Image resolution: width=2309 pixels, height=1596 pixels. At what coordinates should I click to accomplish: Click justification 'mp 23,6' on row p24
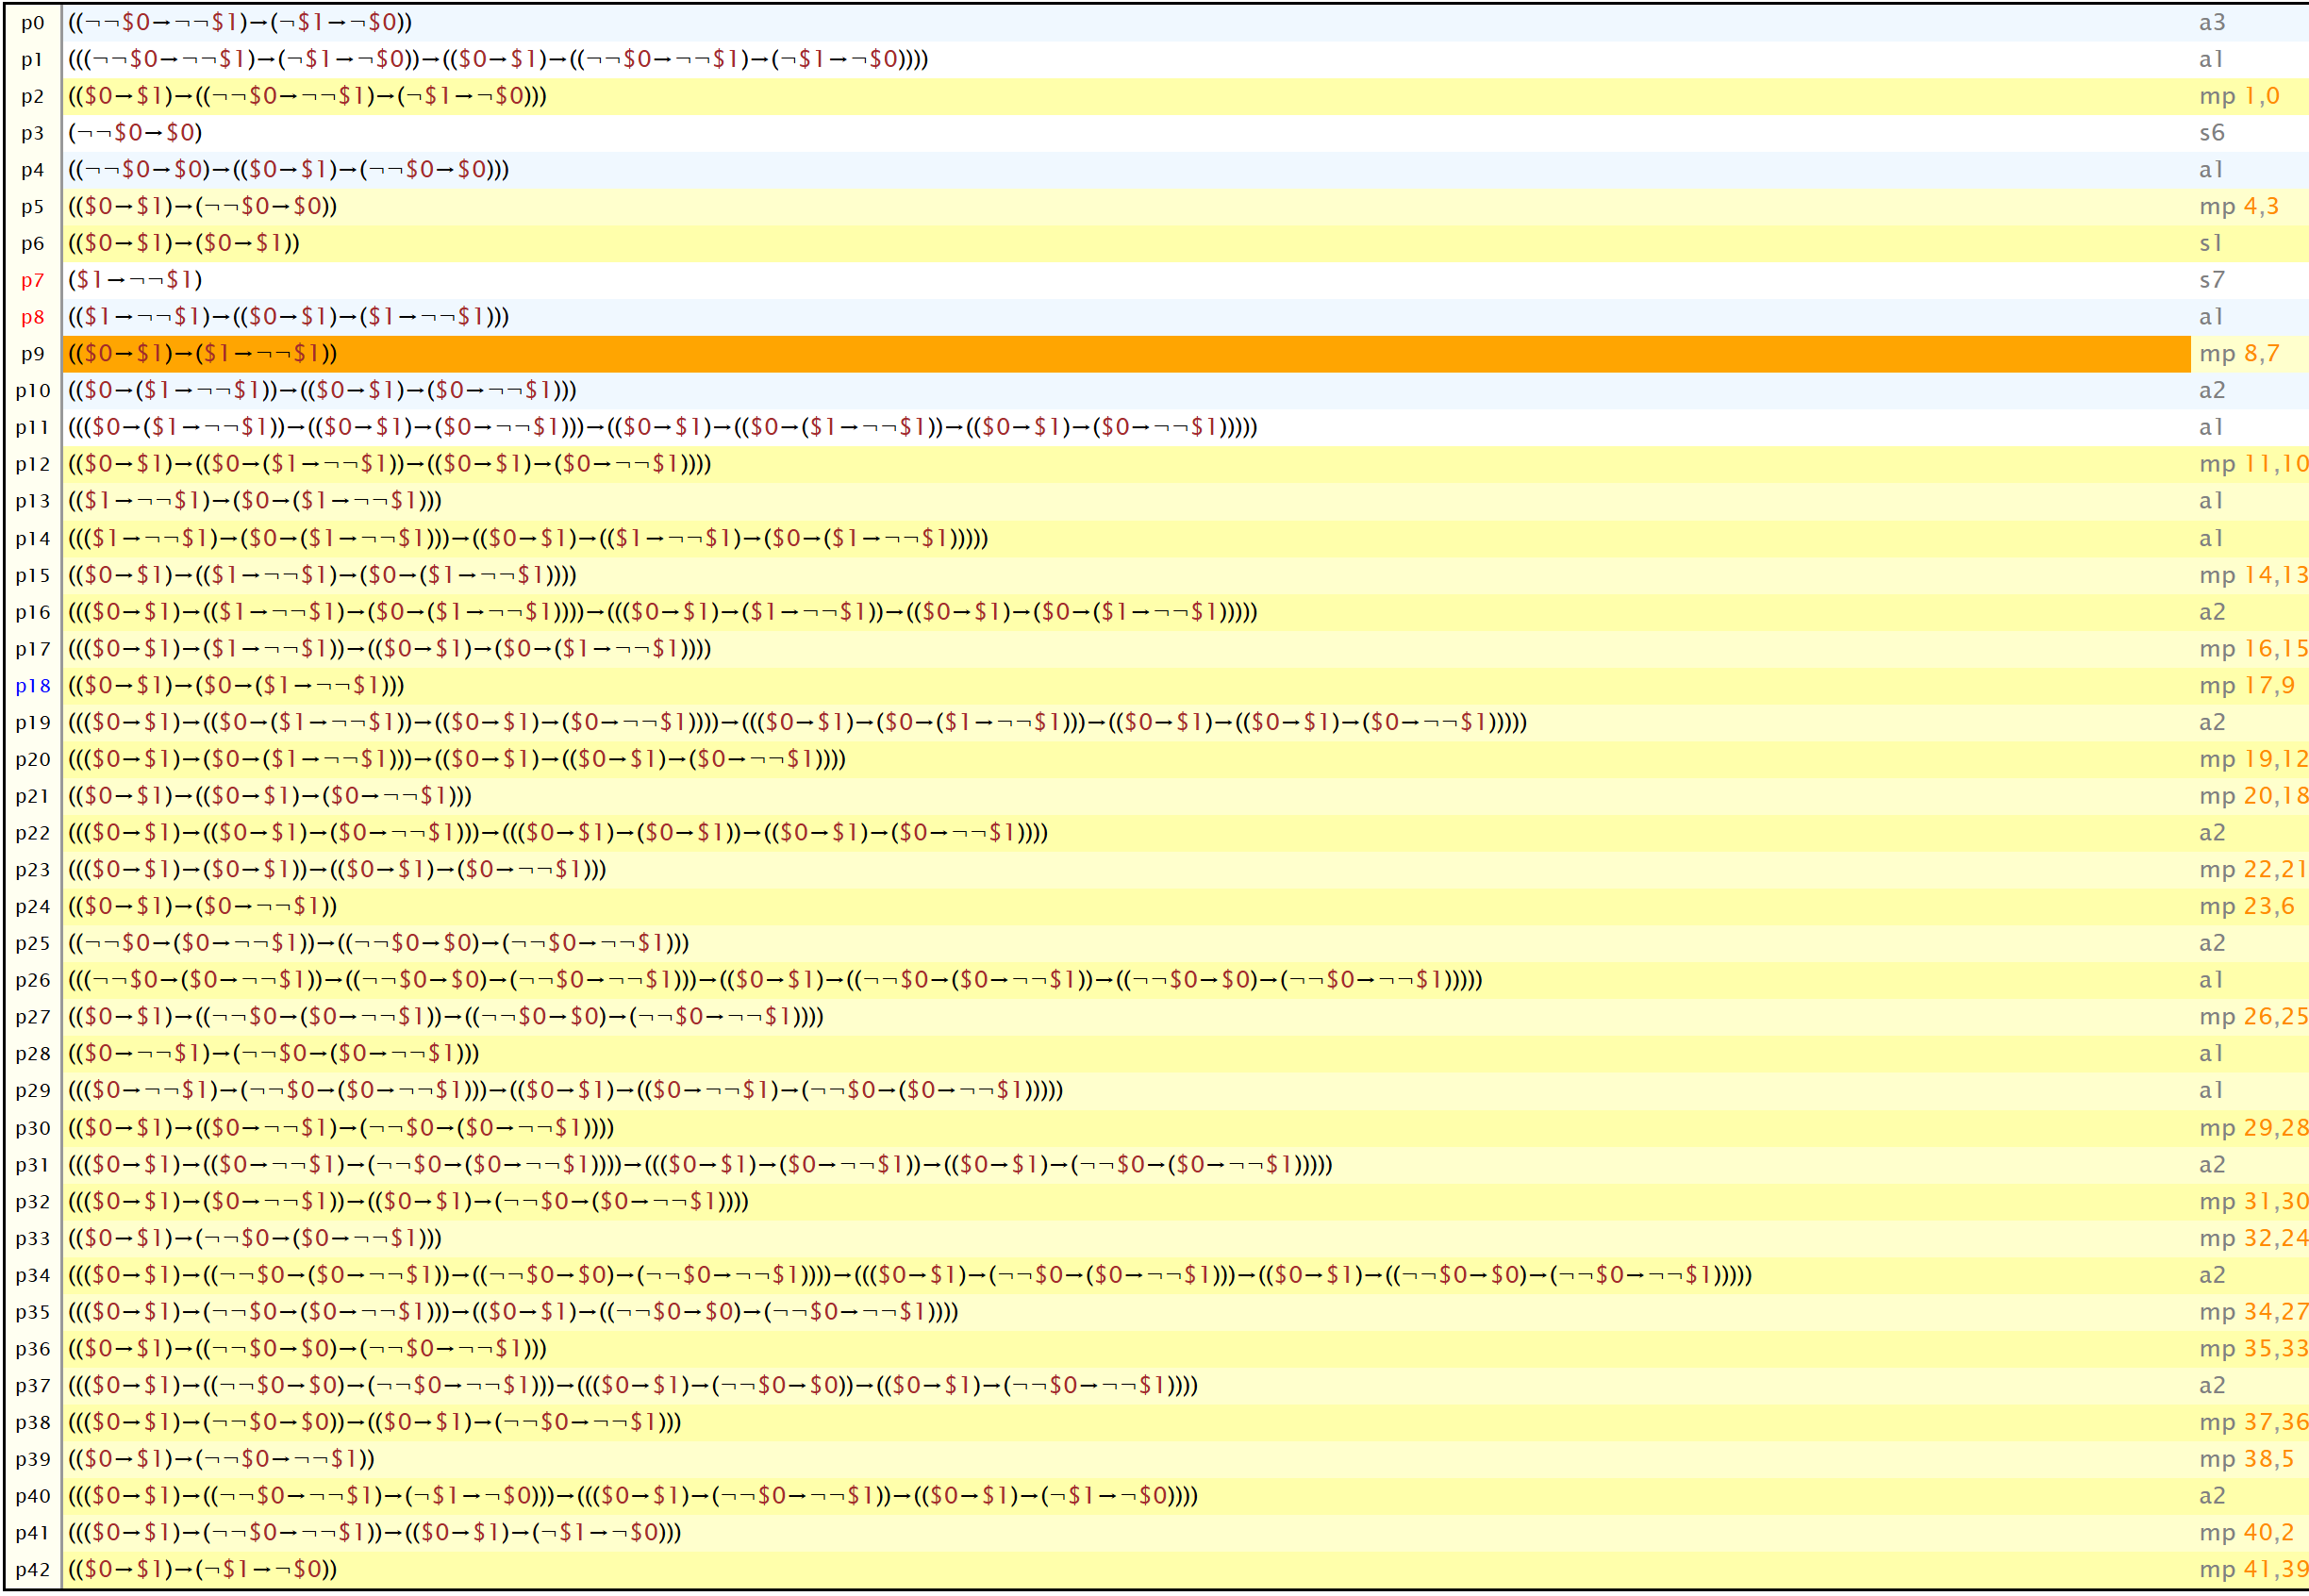(x=2246, y=907)
